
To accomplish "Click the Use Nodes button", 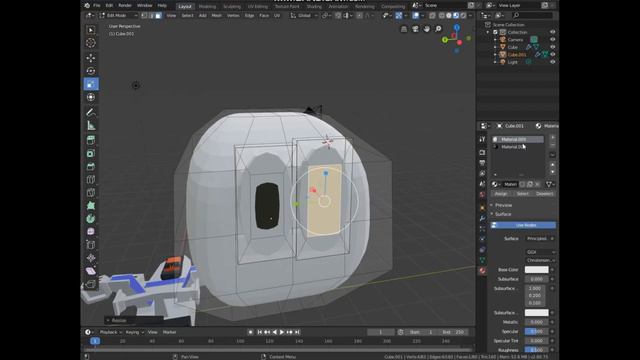I will (x=523, y=225).
